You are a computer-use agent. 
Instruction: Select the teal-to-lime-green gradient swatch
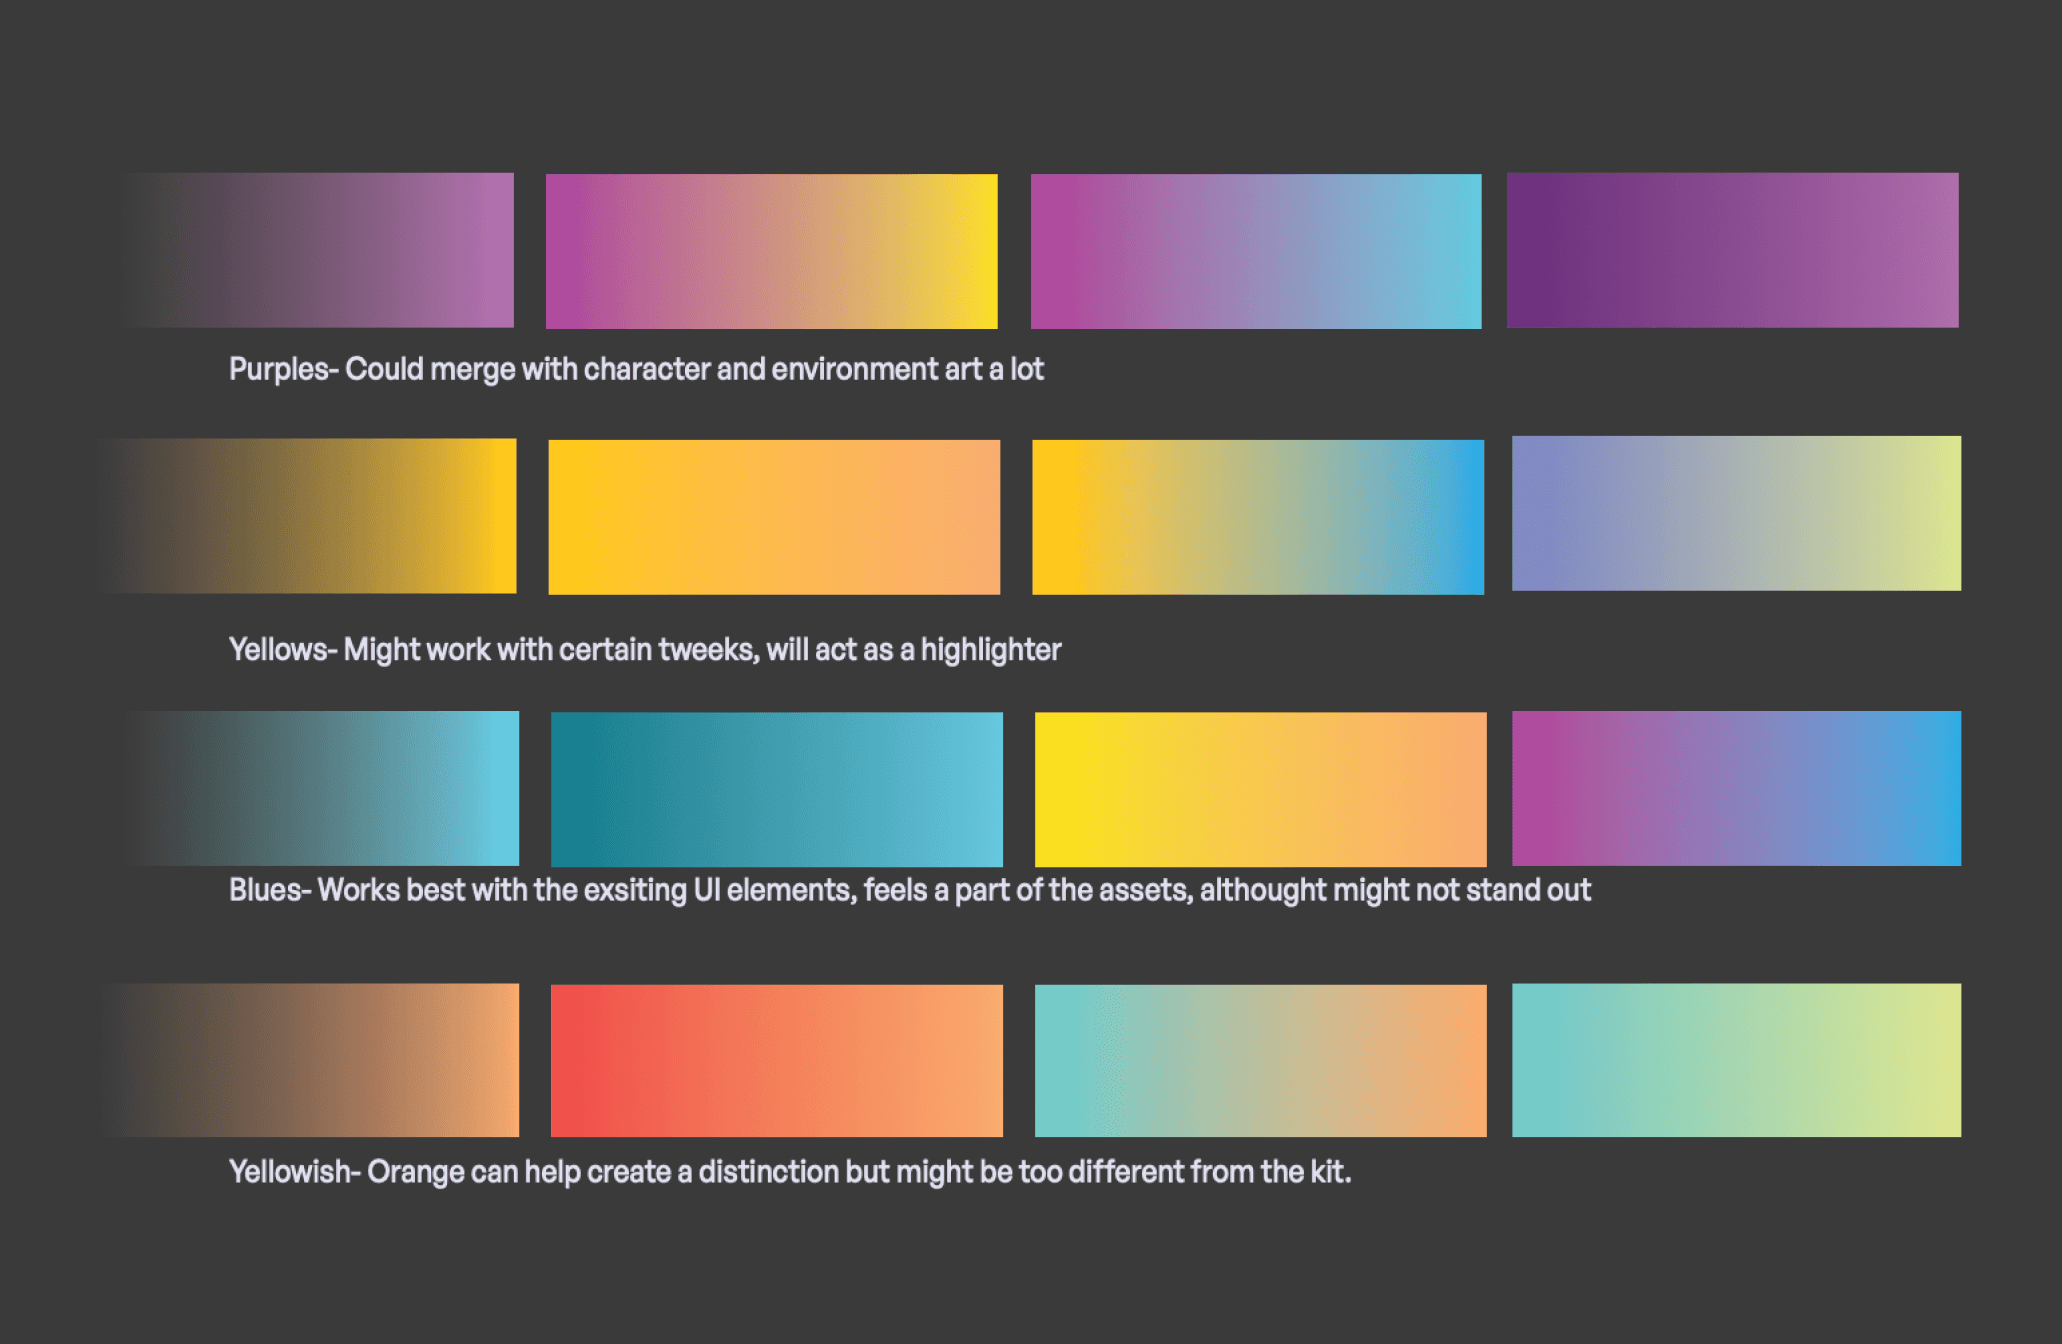[x=1735, y=1060]
